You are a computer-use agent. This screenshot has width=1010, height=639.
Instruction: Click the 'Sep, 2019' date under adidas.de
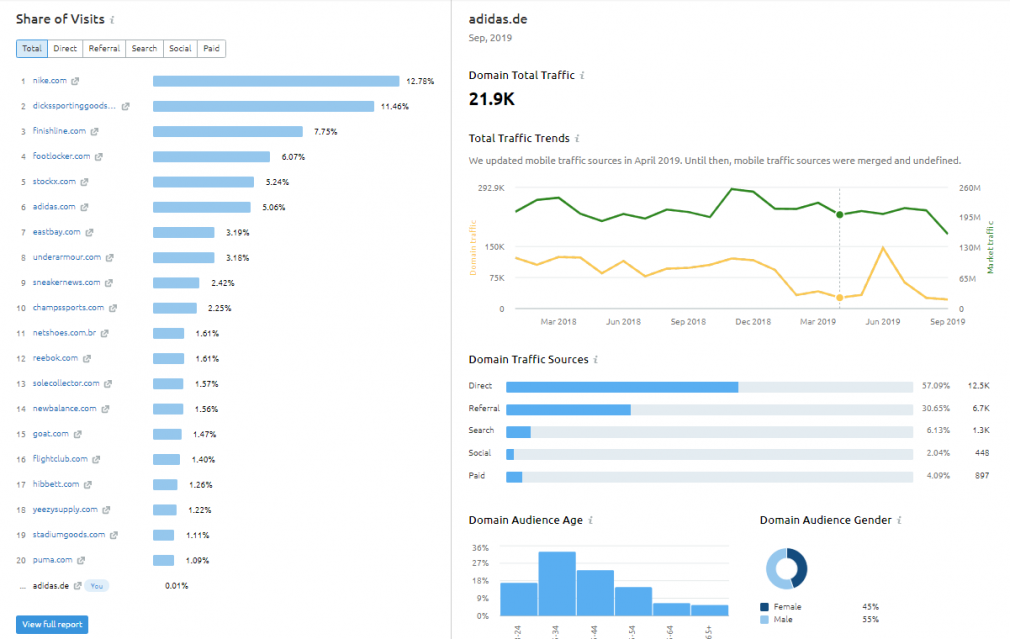coord(490,38)
